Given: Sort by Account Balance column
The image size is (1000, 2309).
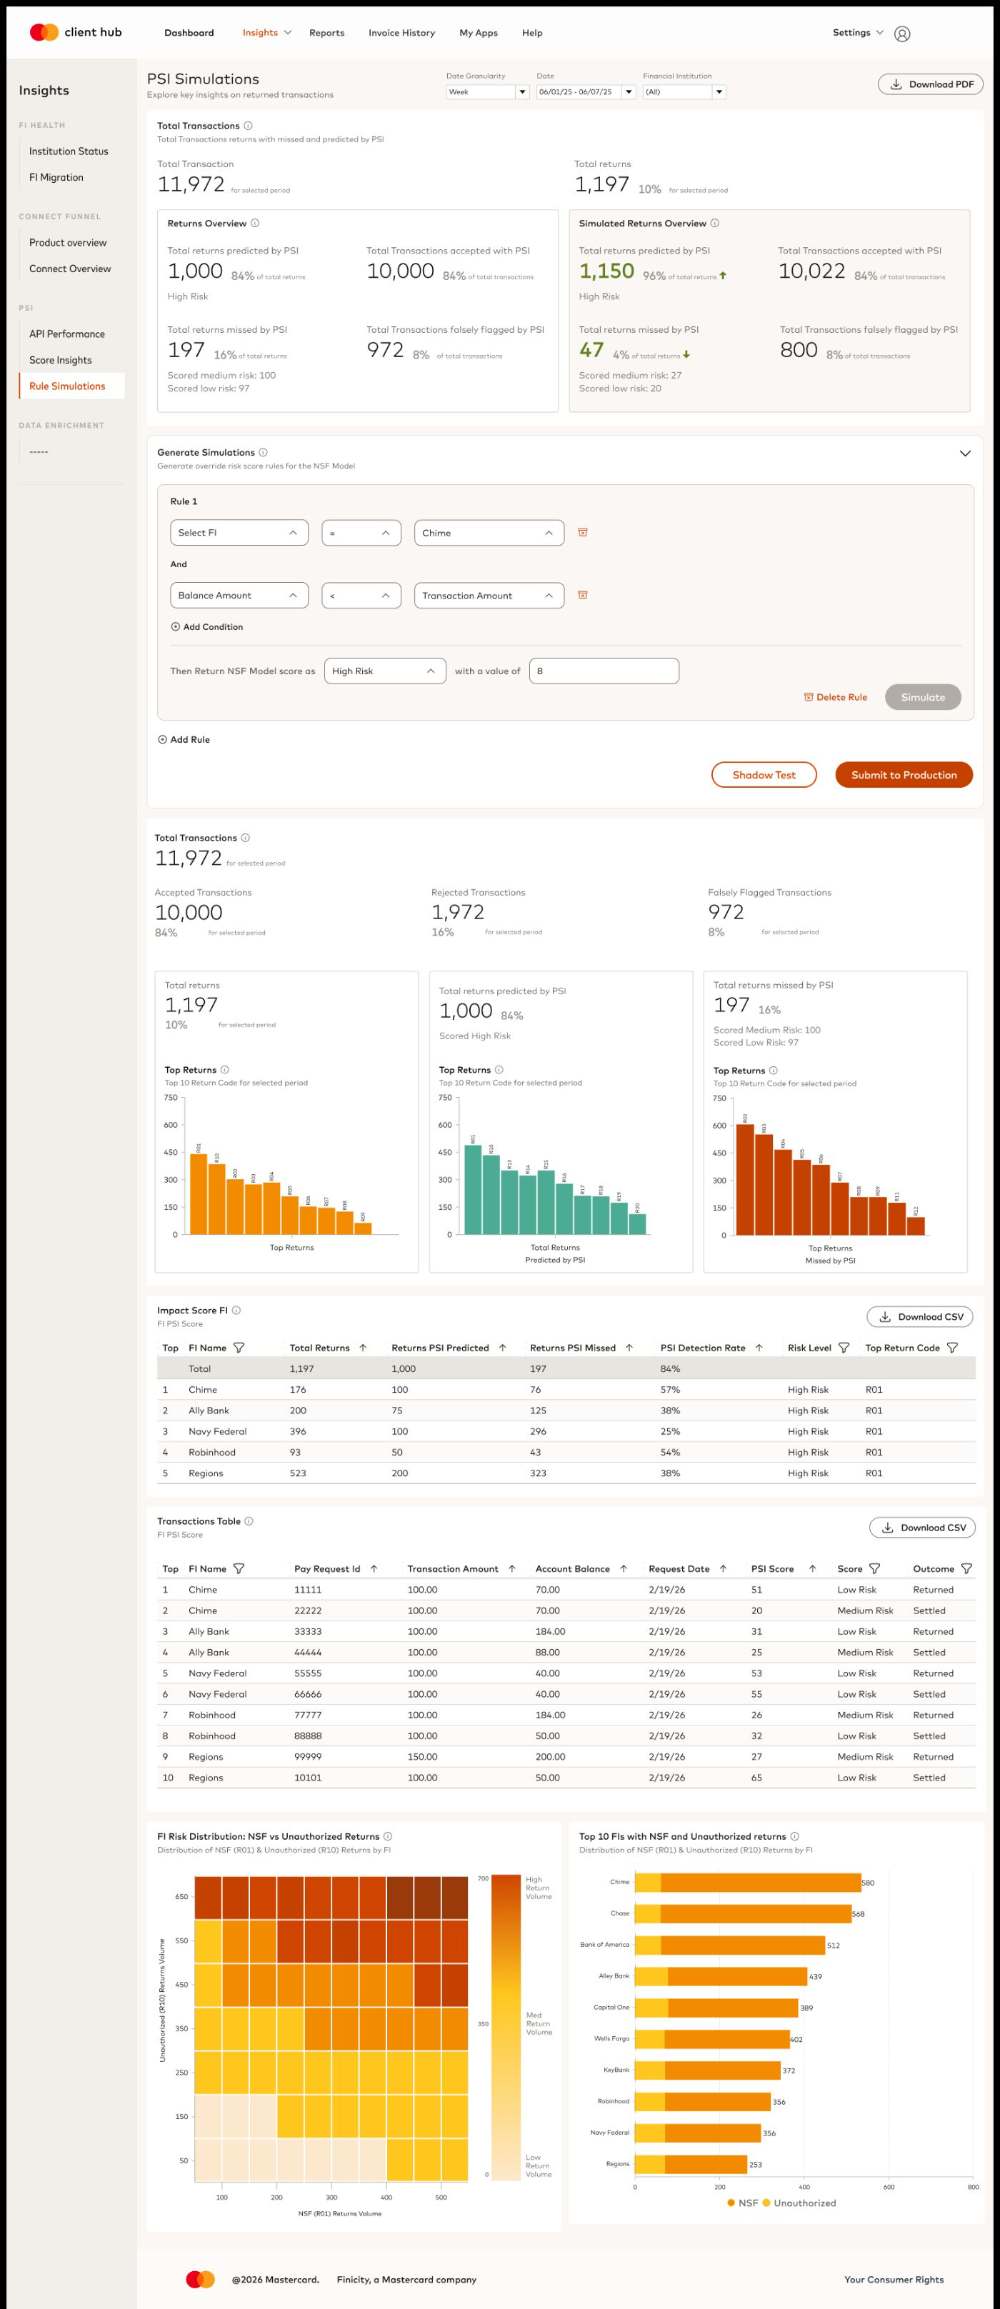Looking at the screenshot, I should point(623,1569).
